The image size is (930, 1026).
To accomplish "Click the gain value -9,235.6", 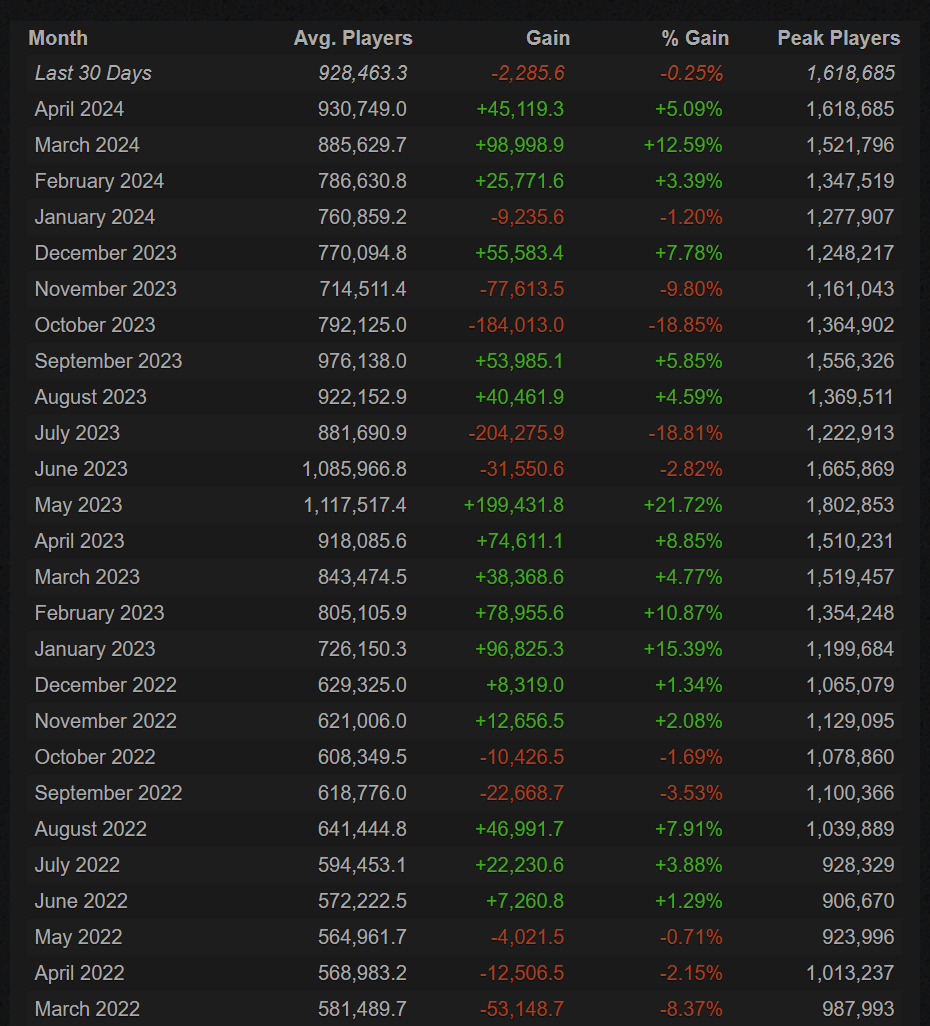I will 528,217.
